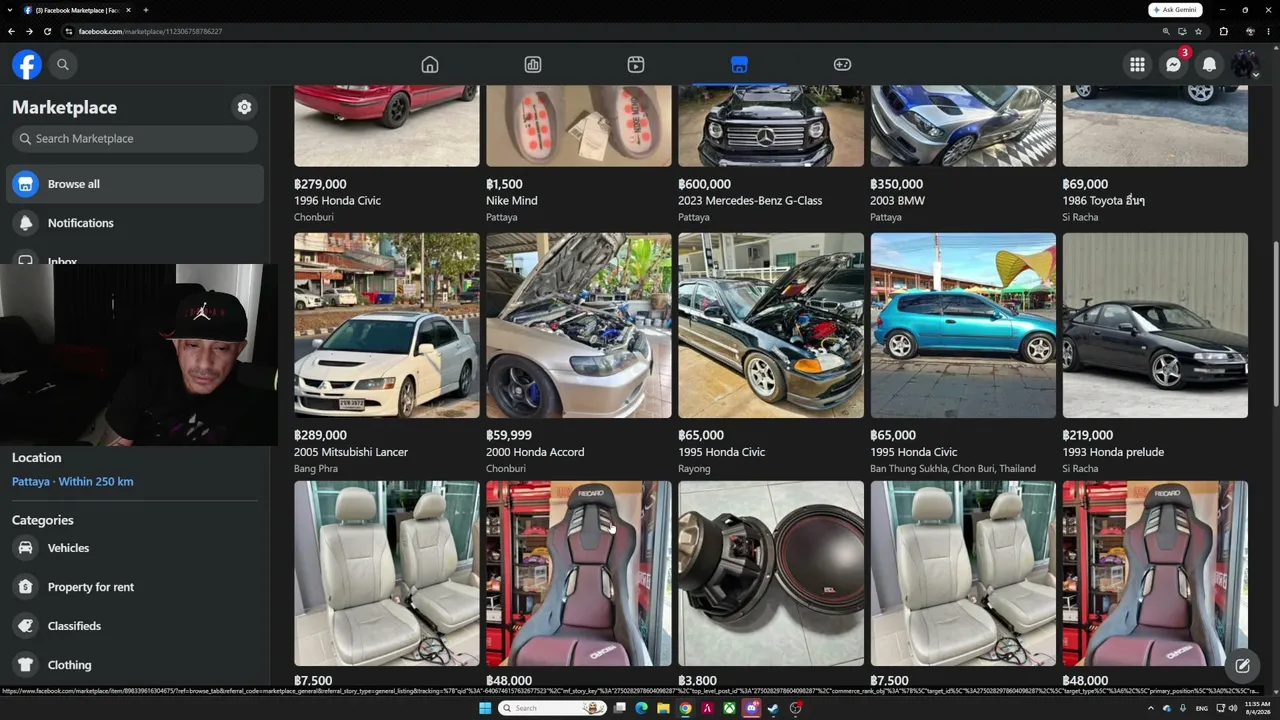This screenshot has width=1280, height=720.
Task: Open Marketplace Notifications in sidebar
Action: (135, 223)
